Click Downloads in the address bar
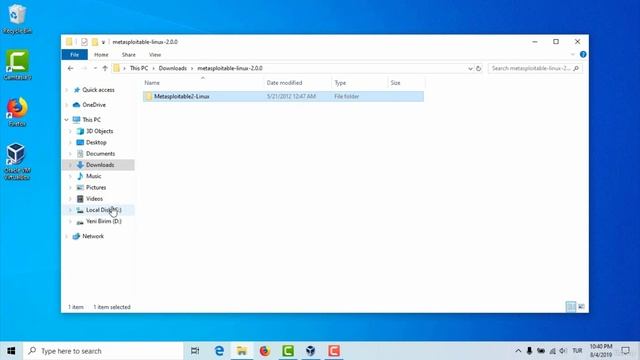Image resolution: width=640 pixels, height=360 pixels. (173, 68)
